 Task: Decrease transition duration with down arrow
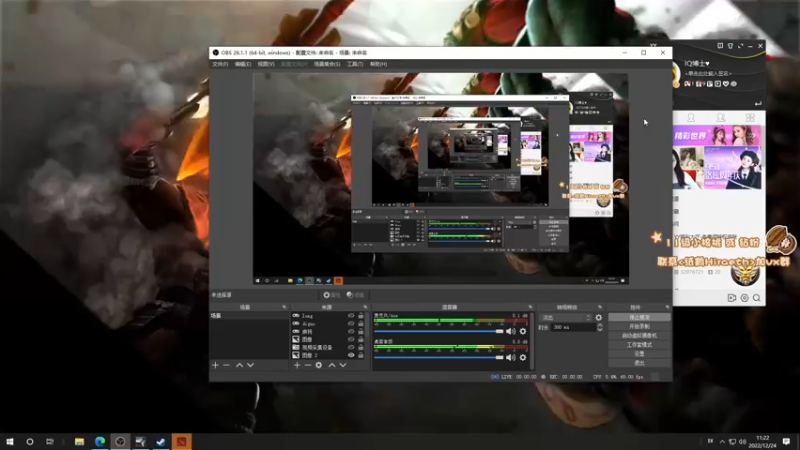pyautogui.click(x=599, y=330)
